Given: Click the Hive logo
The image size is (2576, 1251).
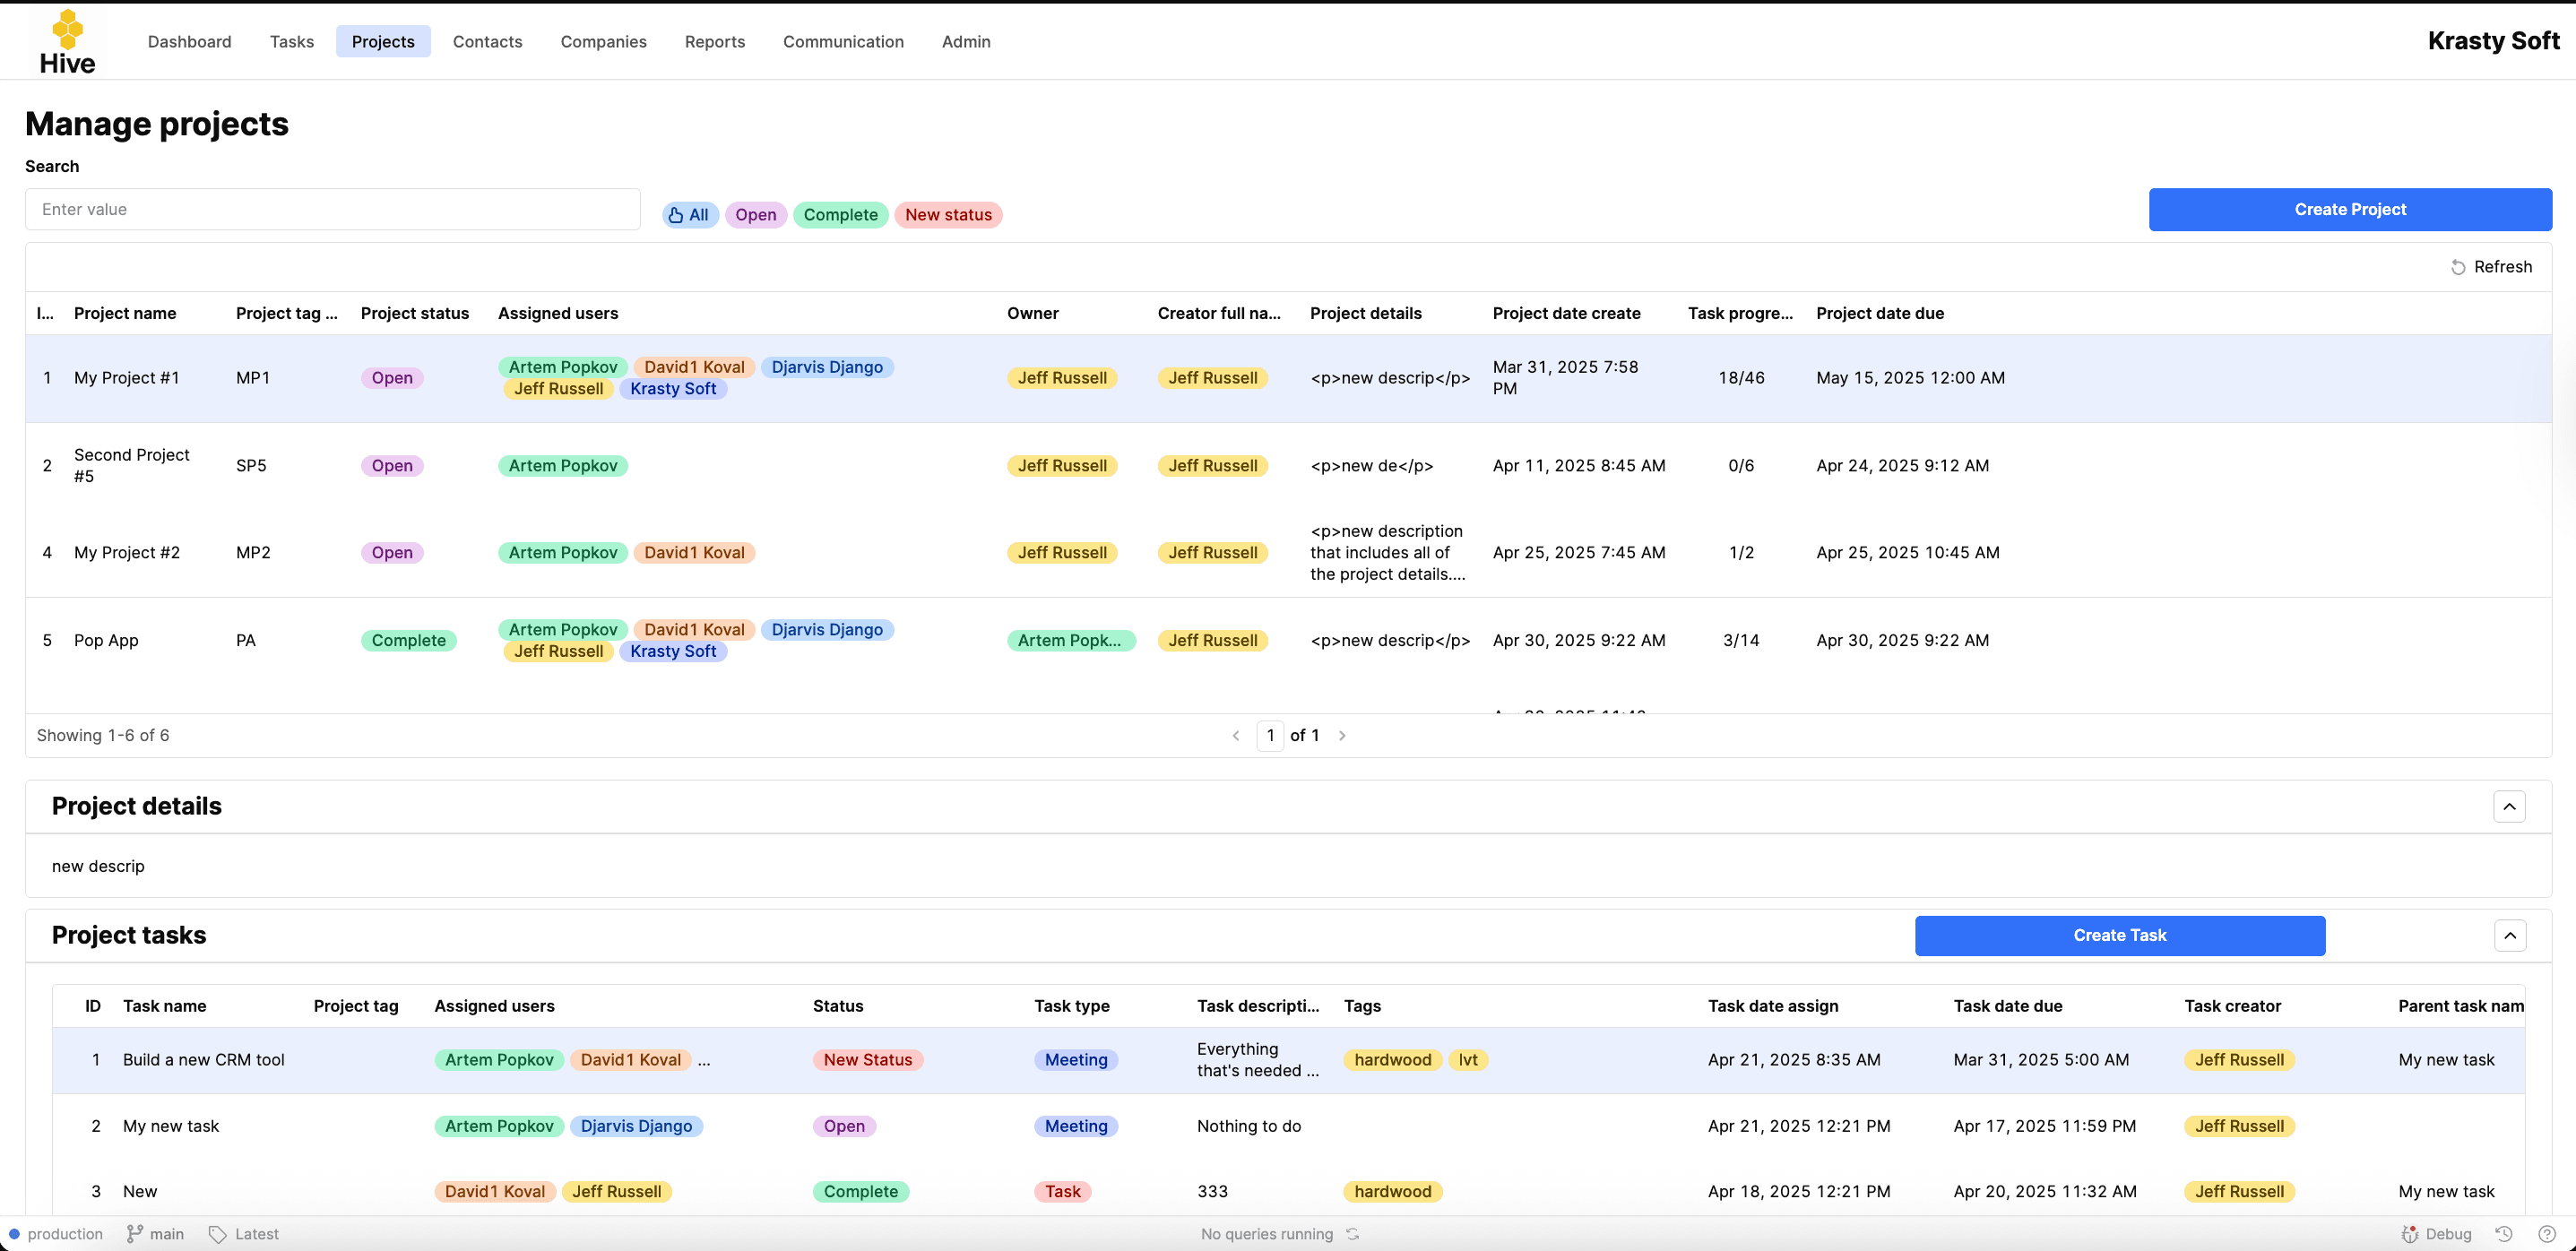Looking at the screenshot, I should (67, 41).
